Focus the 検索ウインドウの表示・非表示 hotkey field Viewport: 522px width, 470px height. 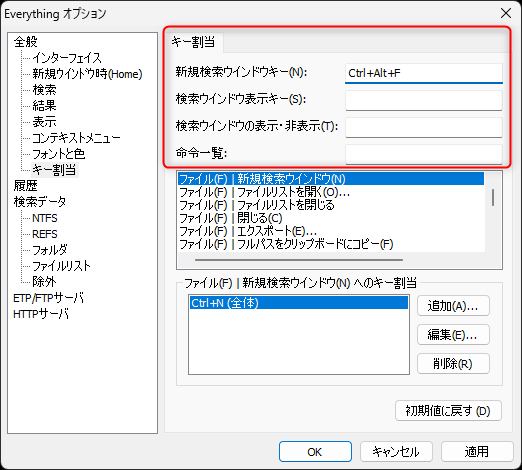tap(424, 127)
